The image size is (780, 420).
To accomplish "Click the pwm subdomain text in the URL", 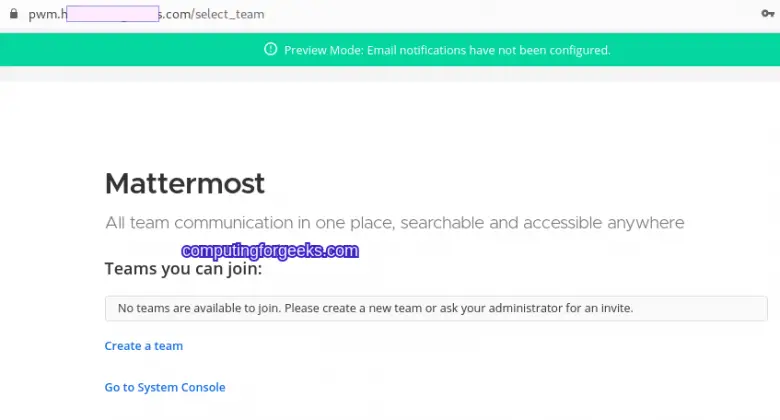I will click(x=41, y=15).
